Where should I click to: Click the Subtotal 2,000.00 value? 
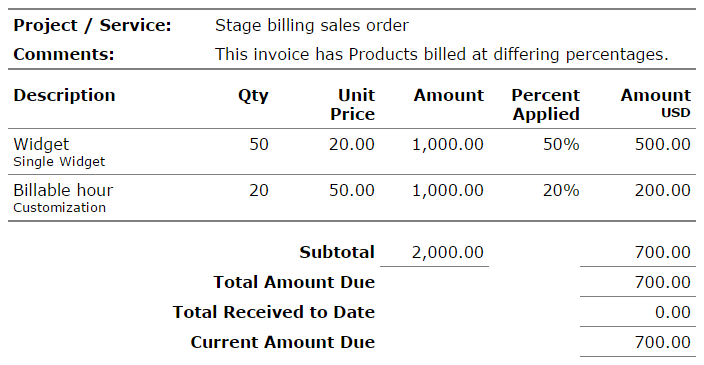448,252
